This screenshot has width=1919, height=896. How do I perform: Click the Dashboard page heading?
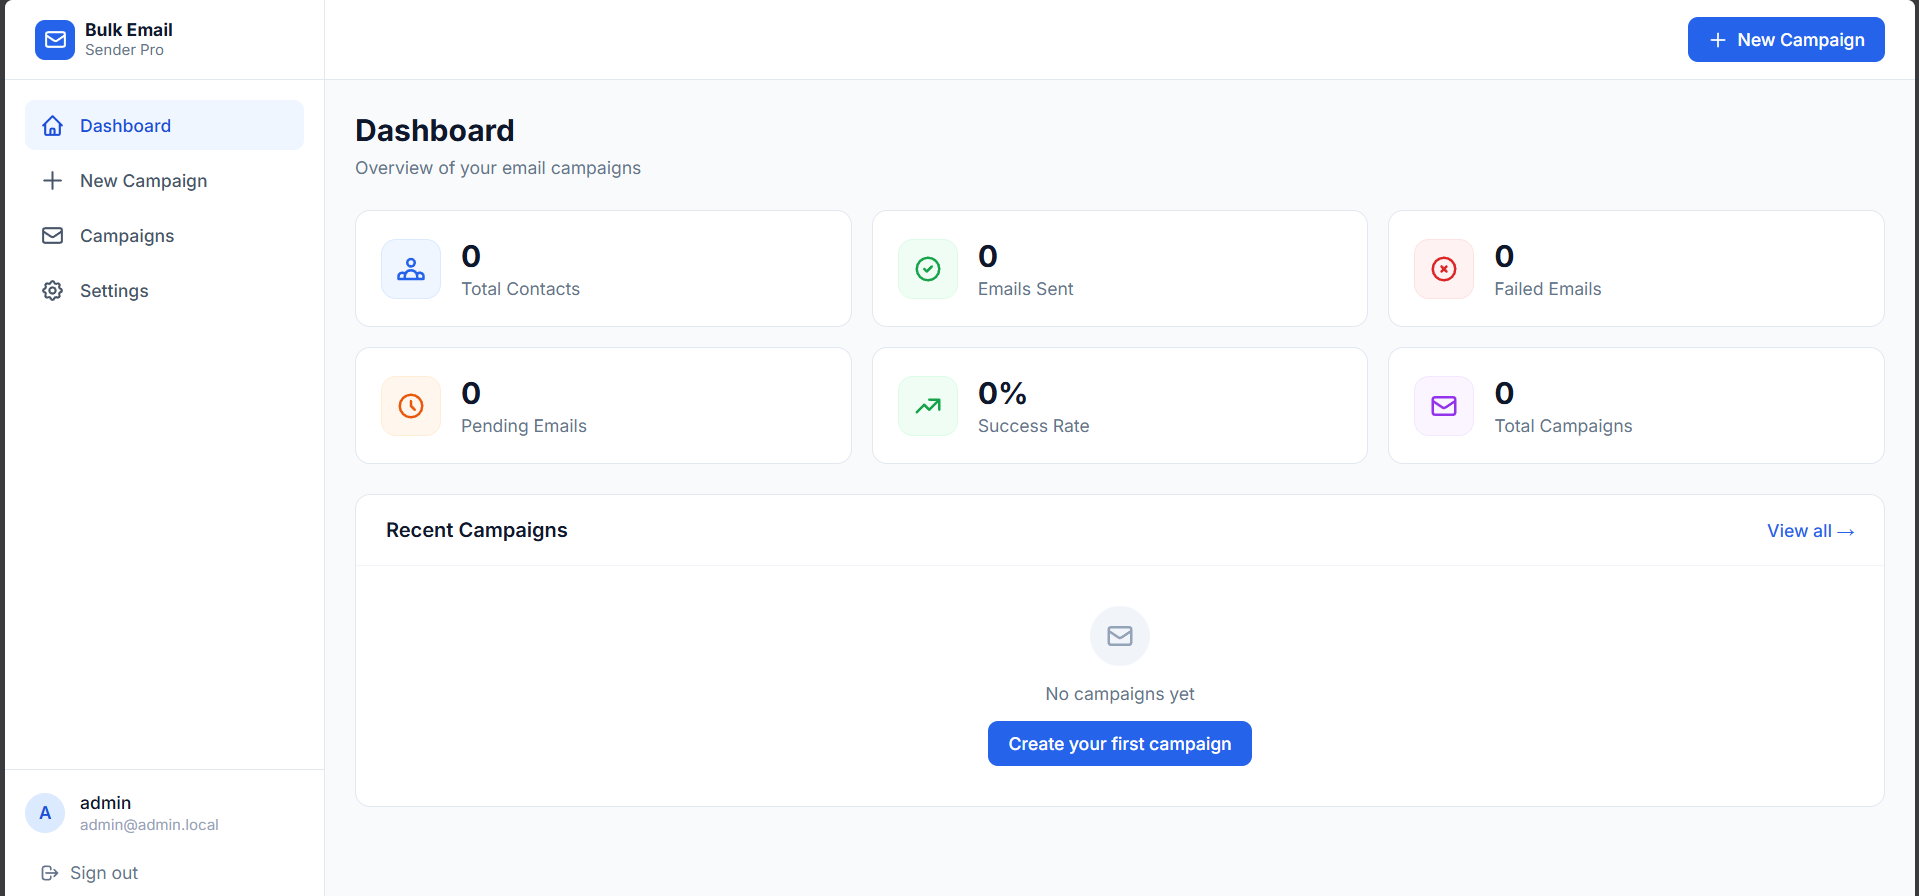(435, 130)
